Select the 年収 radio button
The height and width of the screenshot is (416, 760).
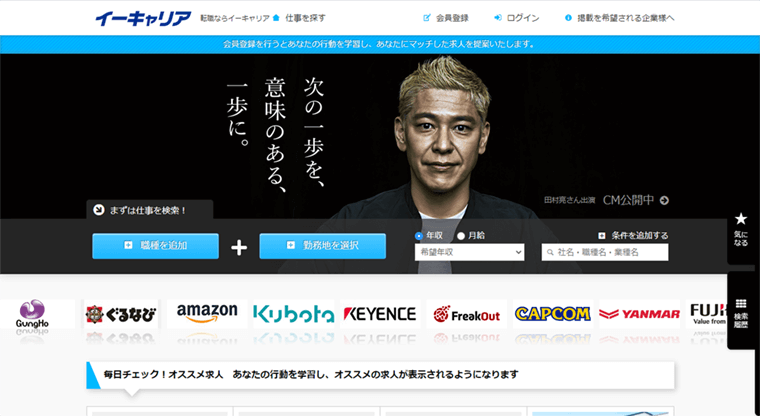coord(419,236)
